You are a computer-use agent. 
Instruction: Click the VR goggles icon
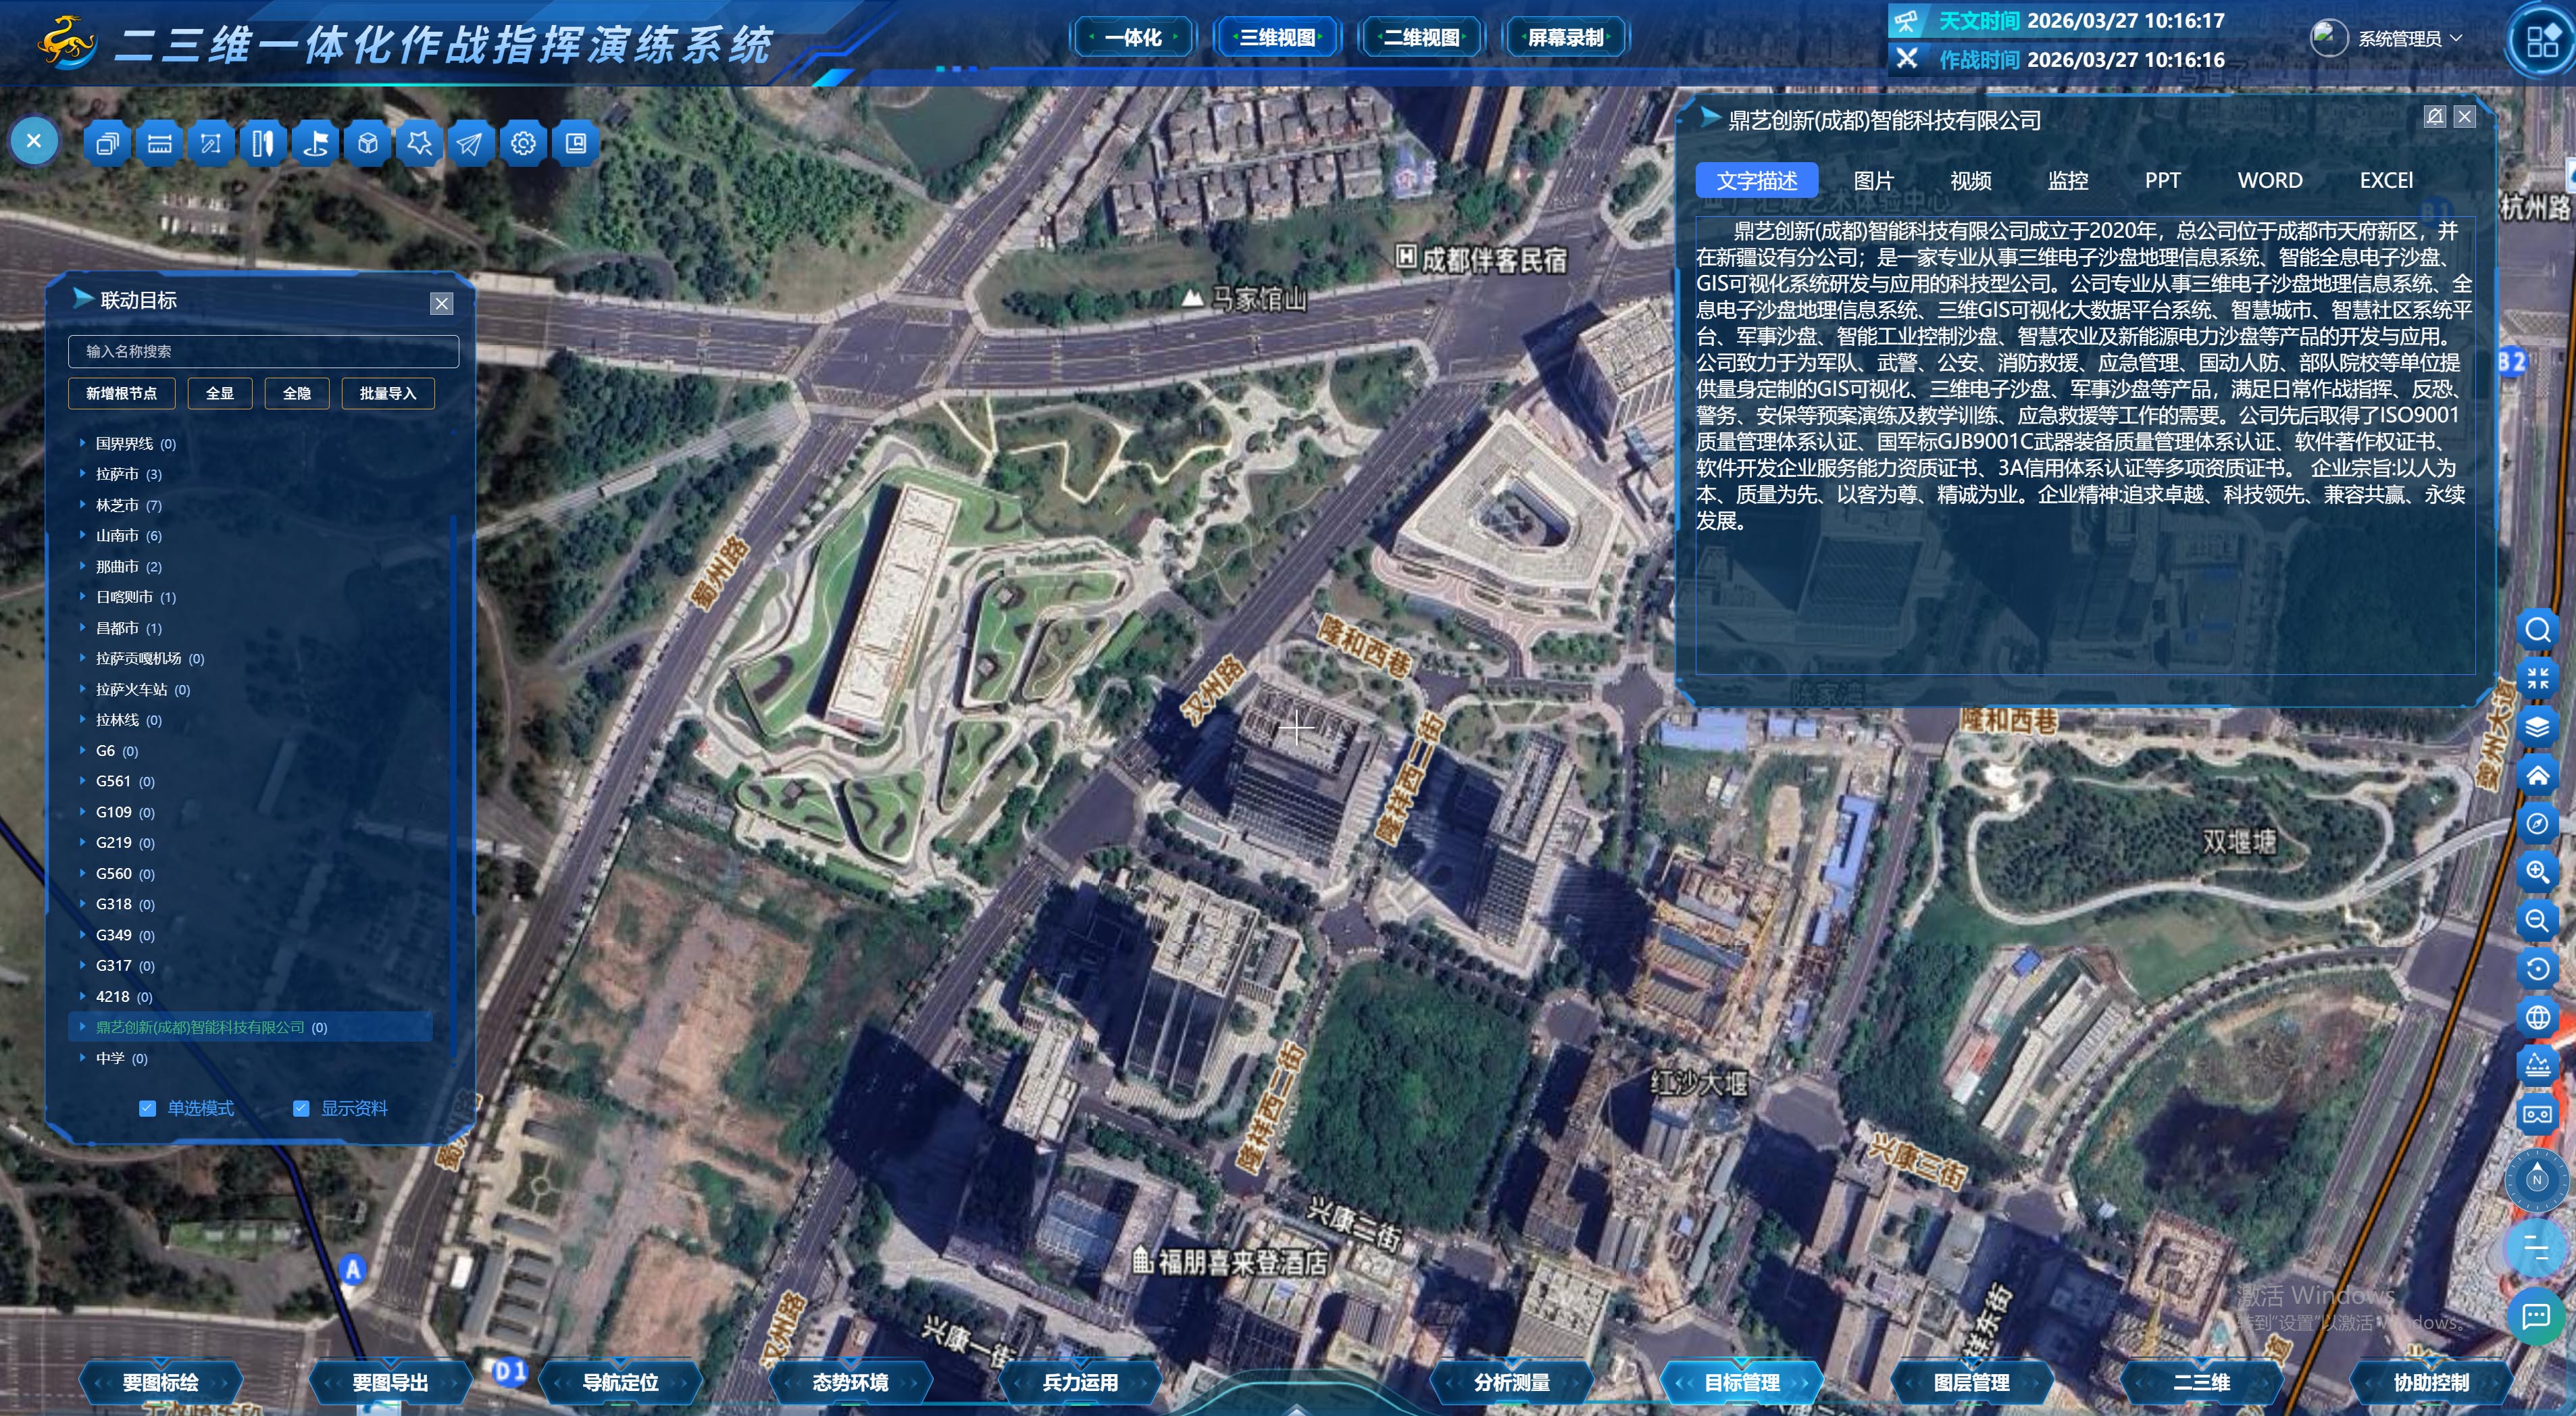2537,1114
